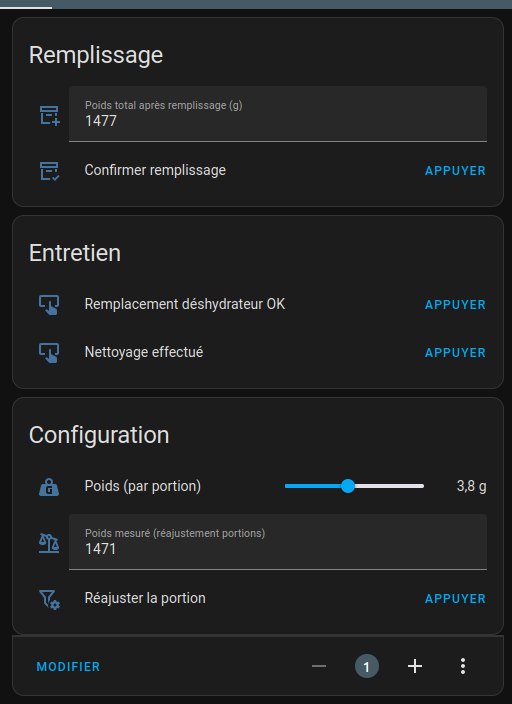Click the Réajuster la portion label

[145, 598]
